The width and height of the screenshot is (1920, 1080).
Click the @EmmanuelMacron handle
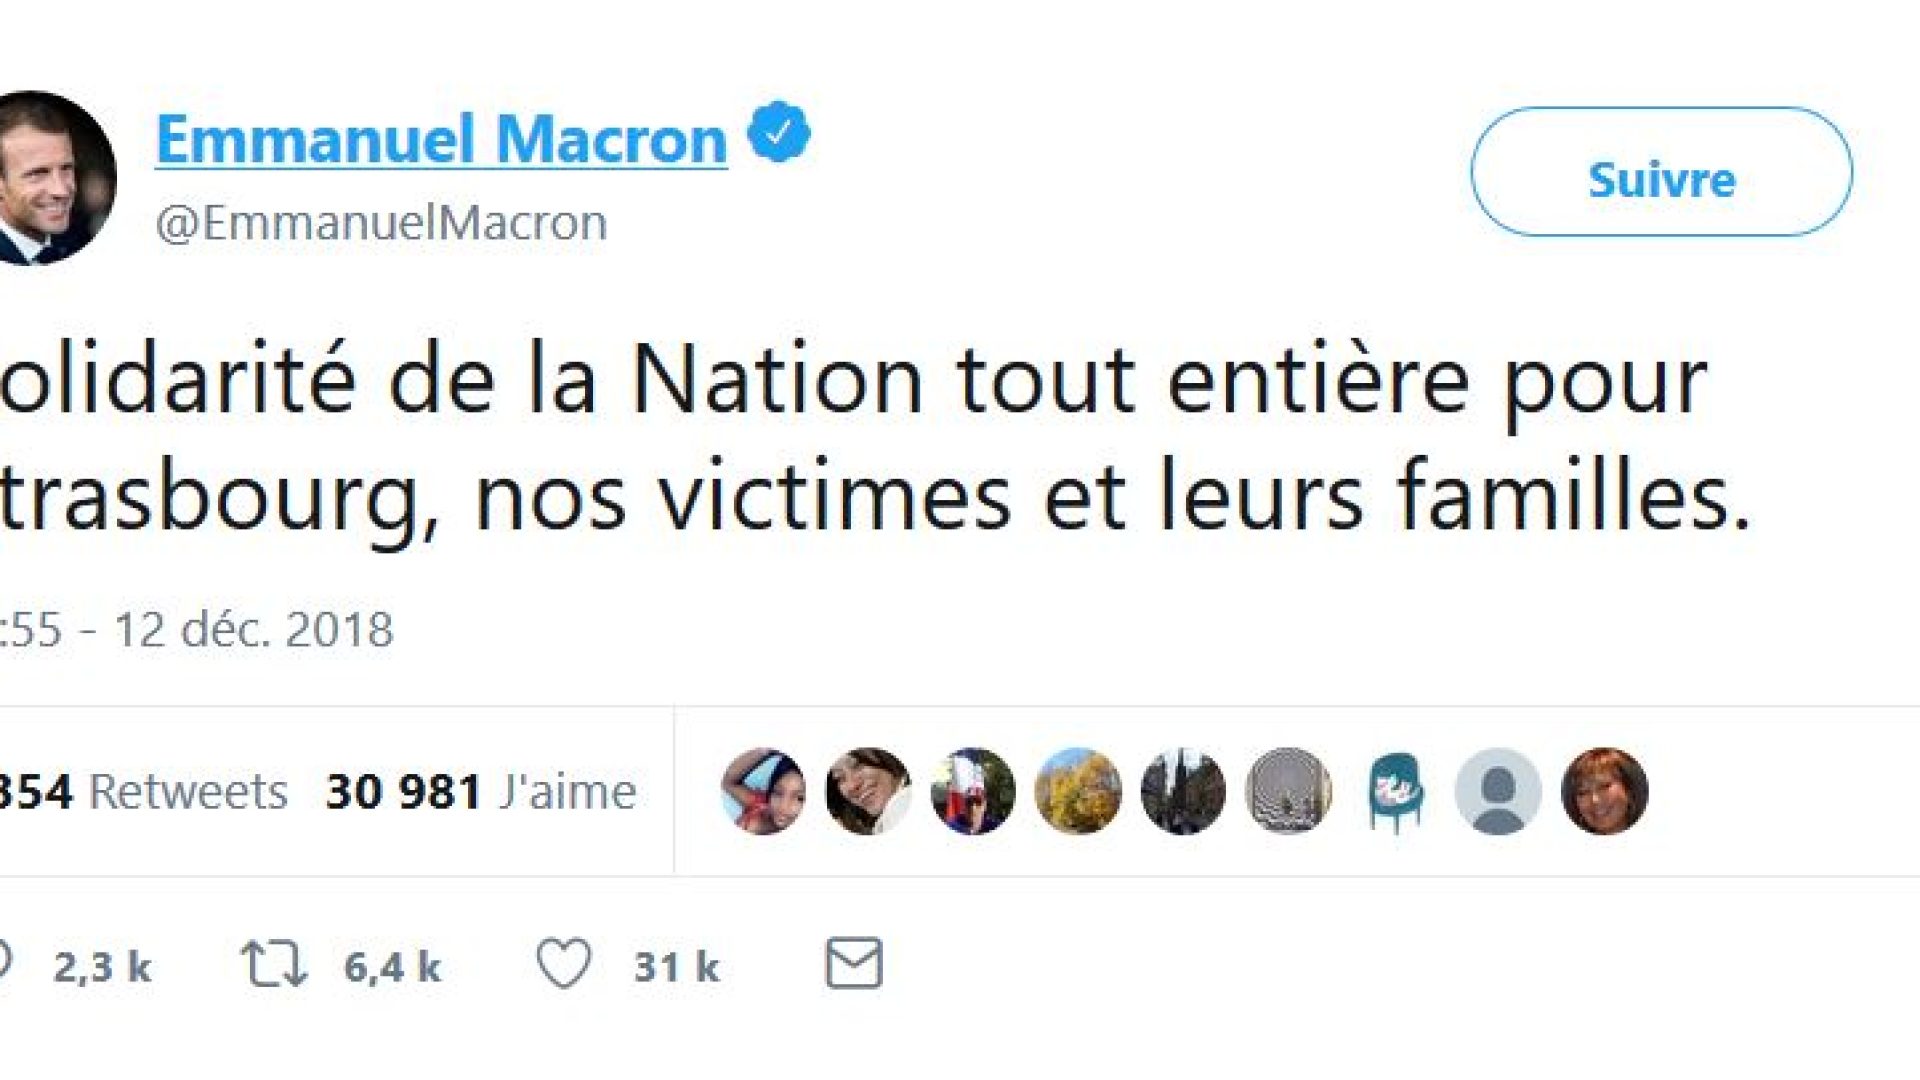coord(381,222)
